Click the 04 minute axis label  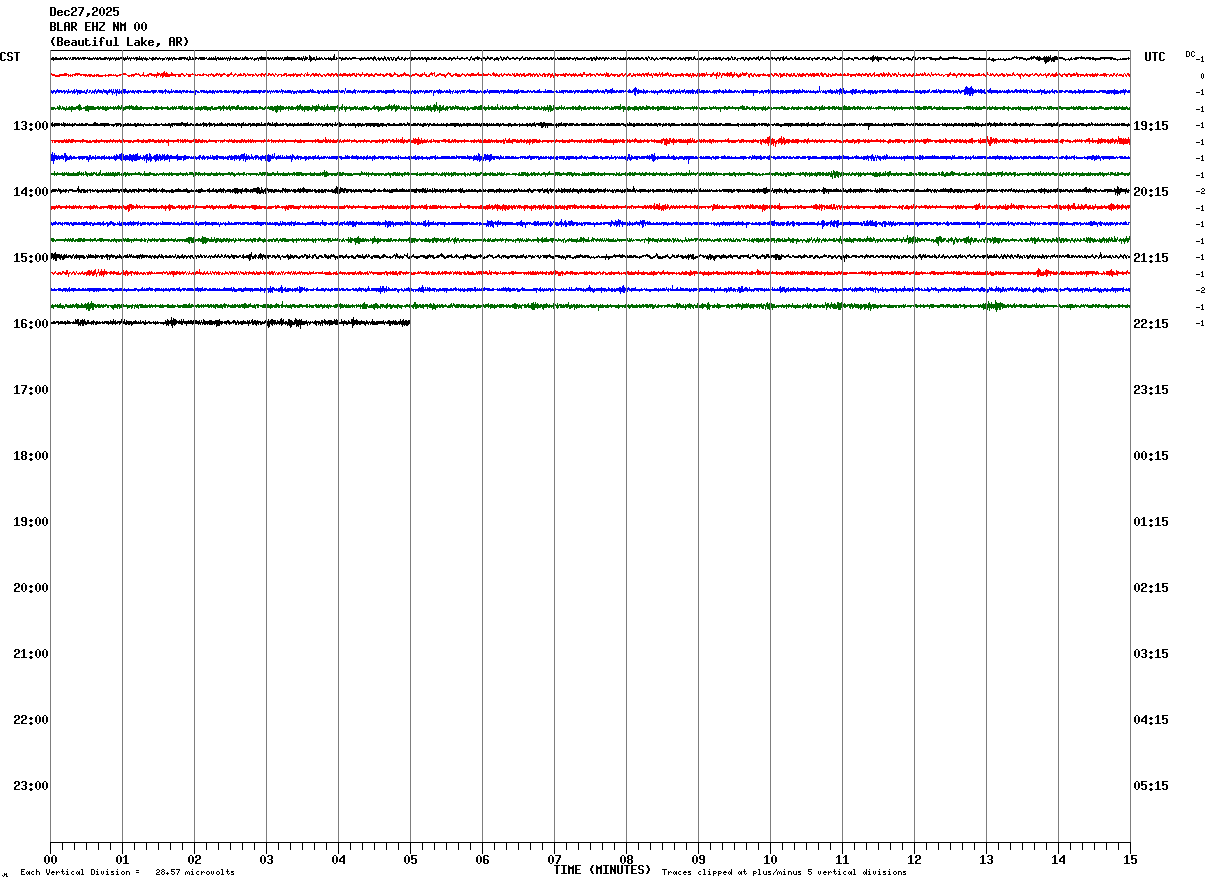pyautogui.click(x=338, y=860)
